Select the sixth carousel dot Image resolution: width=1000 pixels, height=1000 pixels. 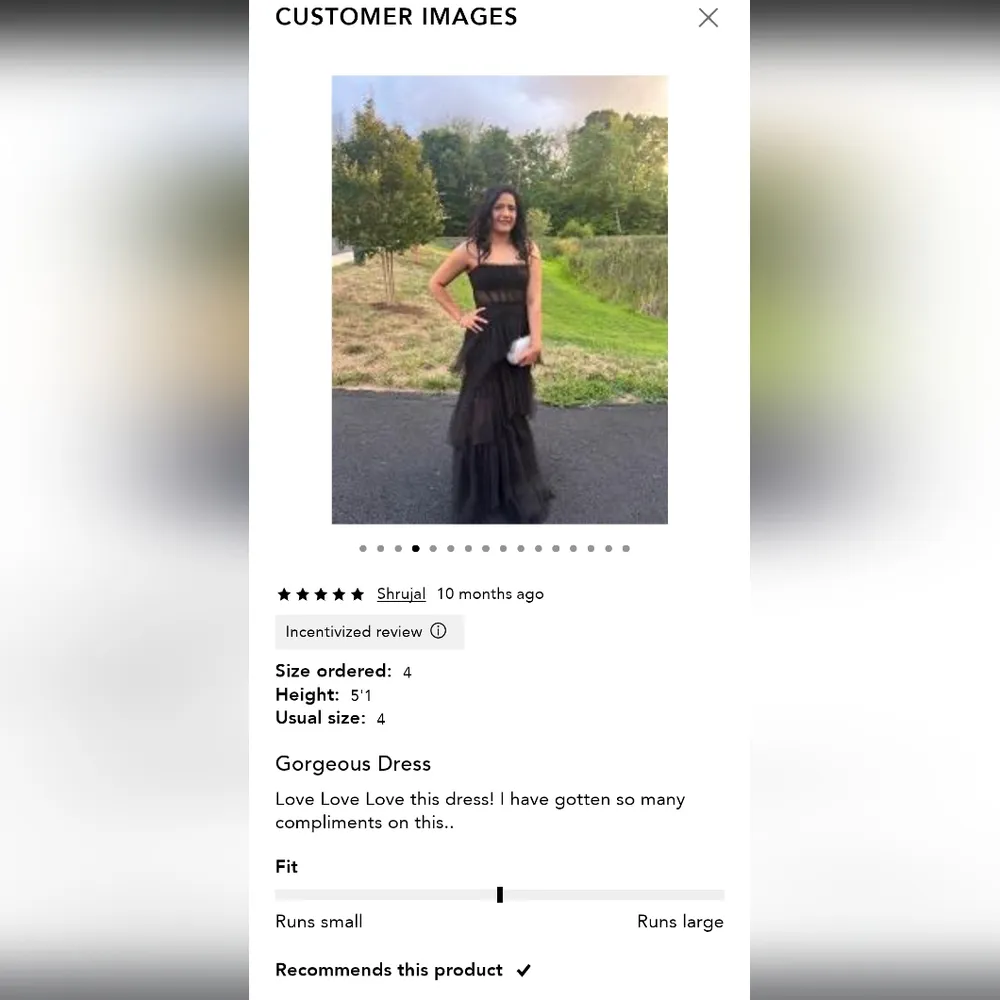pos(451,548)
